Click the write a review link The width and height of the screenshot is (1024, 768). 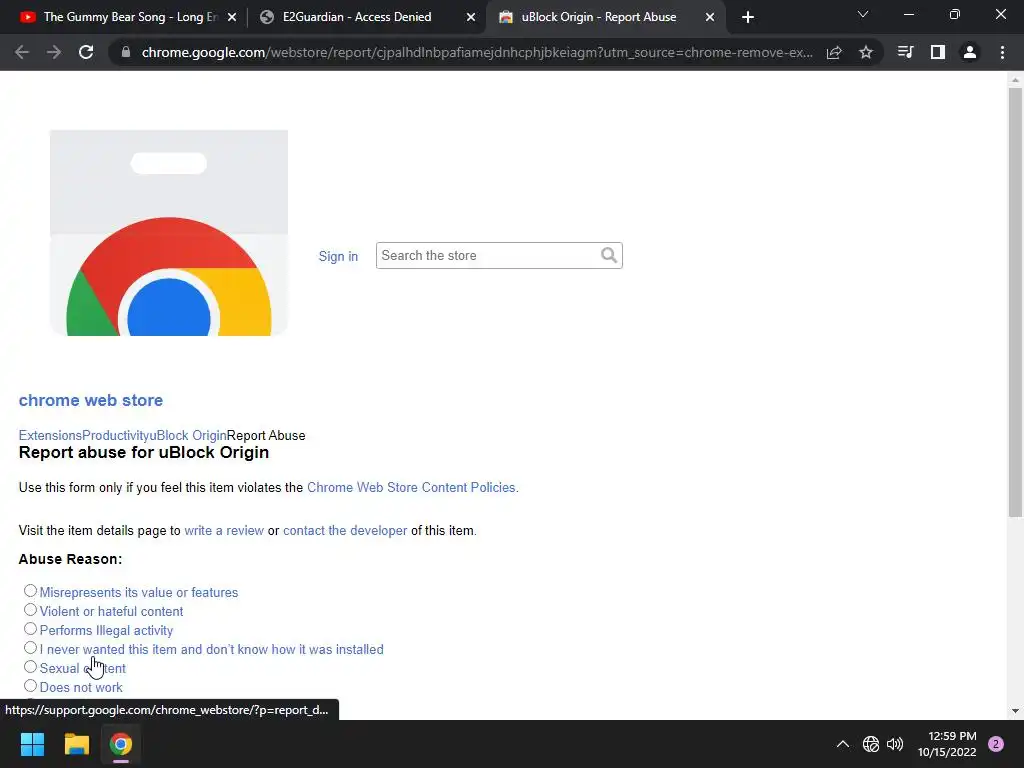224,531
